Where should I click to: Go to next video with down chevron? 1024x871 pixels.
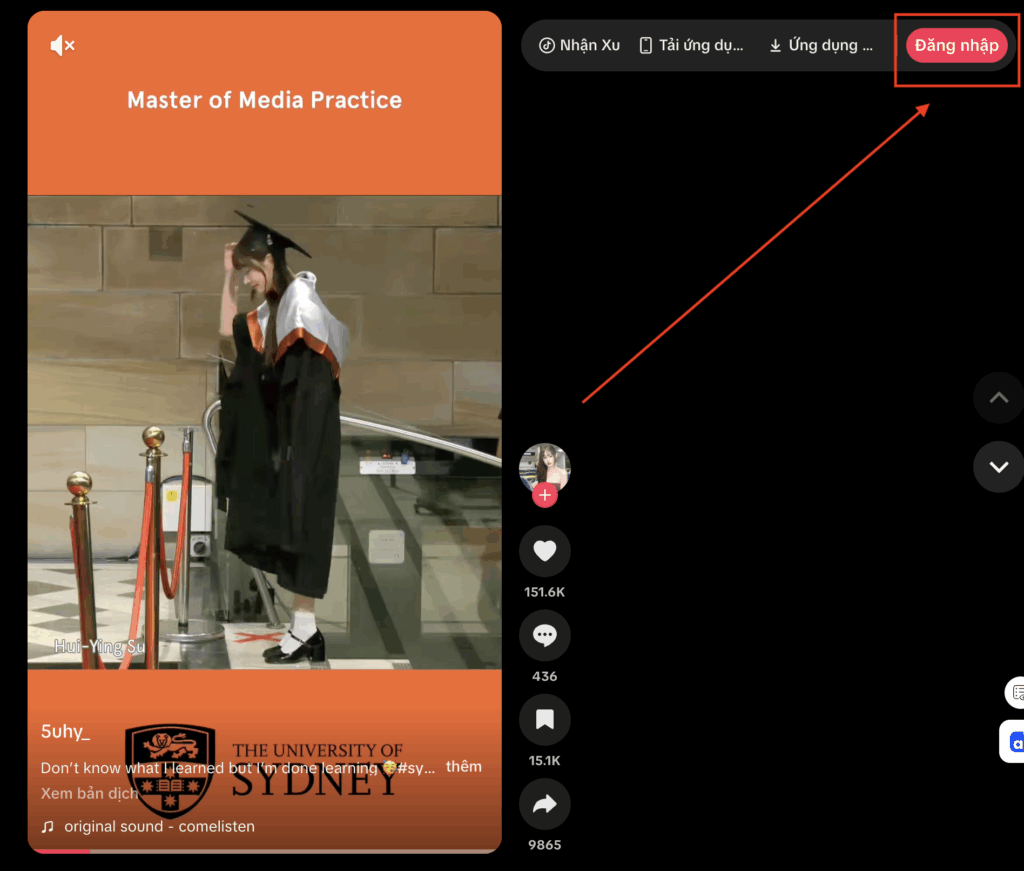(998, 466)
